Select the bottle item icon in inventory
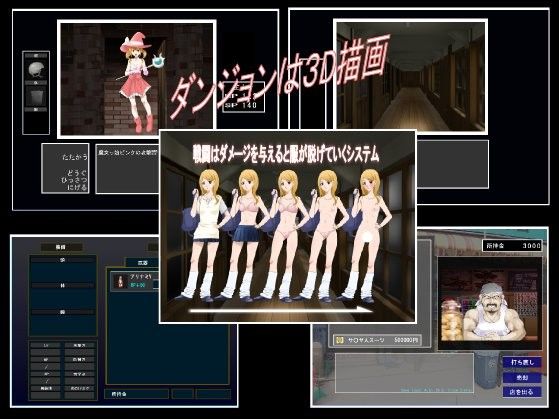The image size is (559, 419). [x=119, y=281]
